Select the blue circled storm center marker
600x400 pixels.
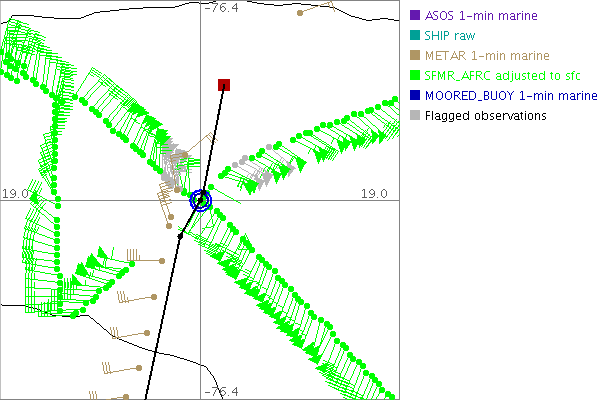click(201, 200)
